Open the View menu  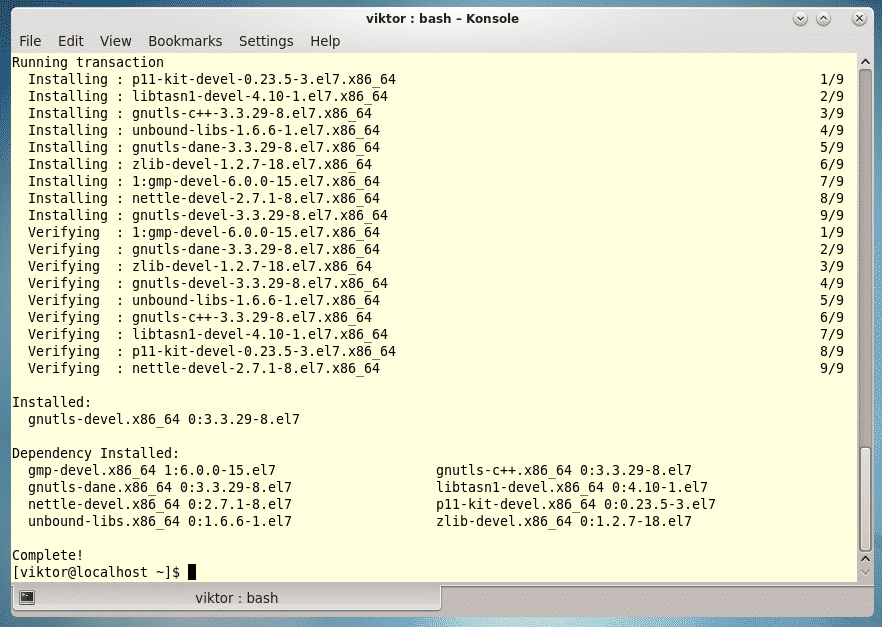click(115, 41)
